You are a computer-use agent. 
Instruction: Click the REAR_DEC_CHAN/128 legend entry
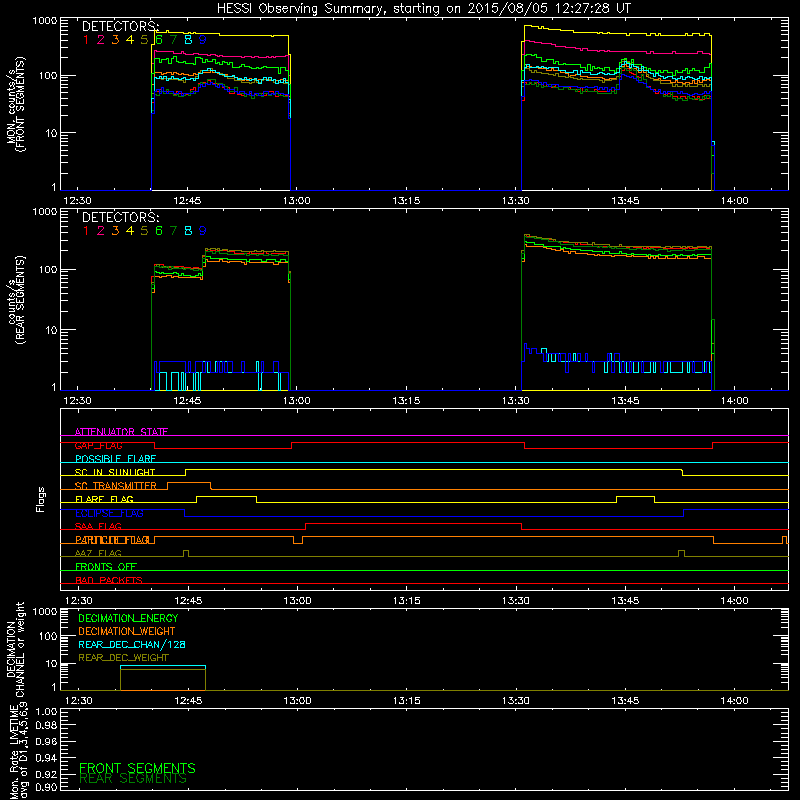pos(132,644)
